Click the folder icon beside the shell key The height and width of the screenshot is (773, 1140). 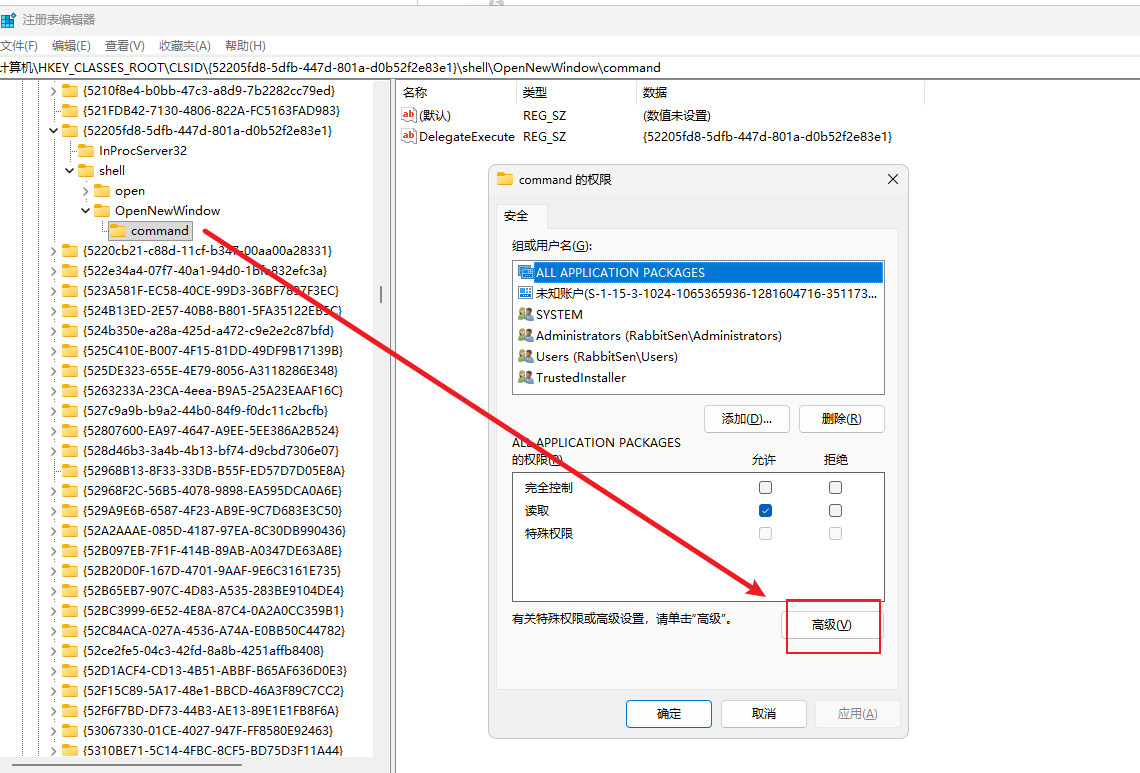[86, 170]
